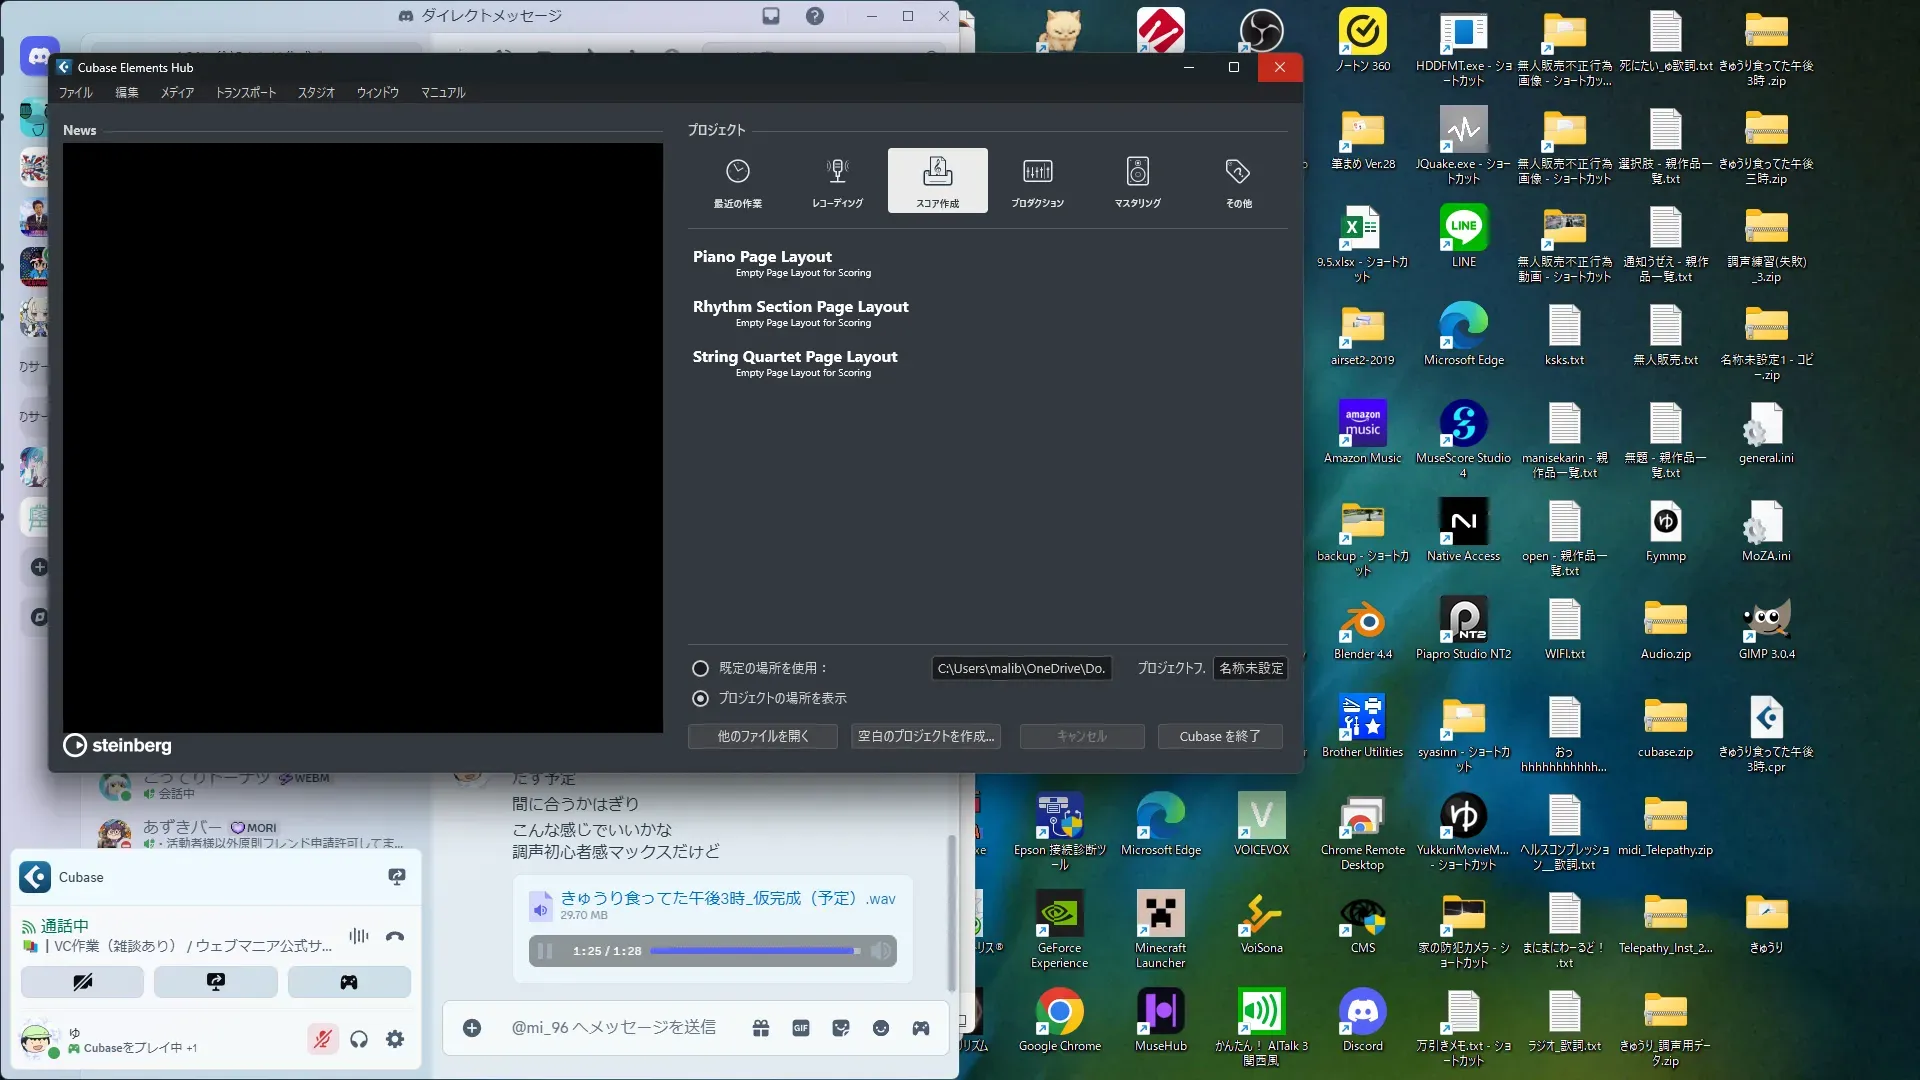Image resolution: width=1920 pixels, height=1080 pixels.
Task: Select "既定の場所を使用" radio button
Action: [701, 668]
